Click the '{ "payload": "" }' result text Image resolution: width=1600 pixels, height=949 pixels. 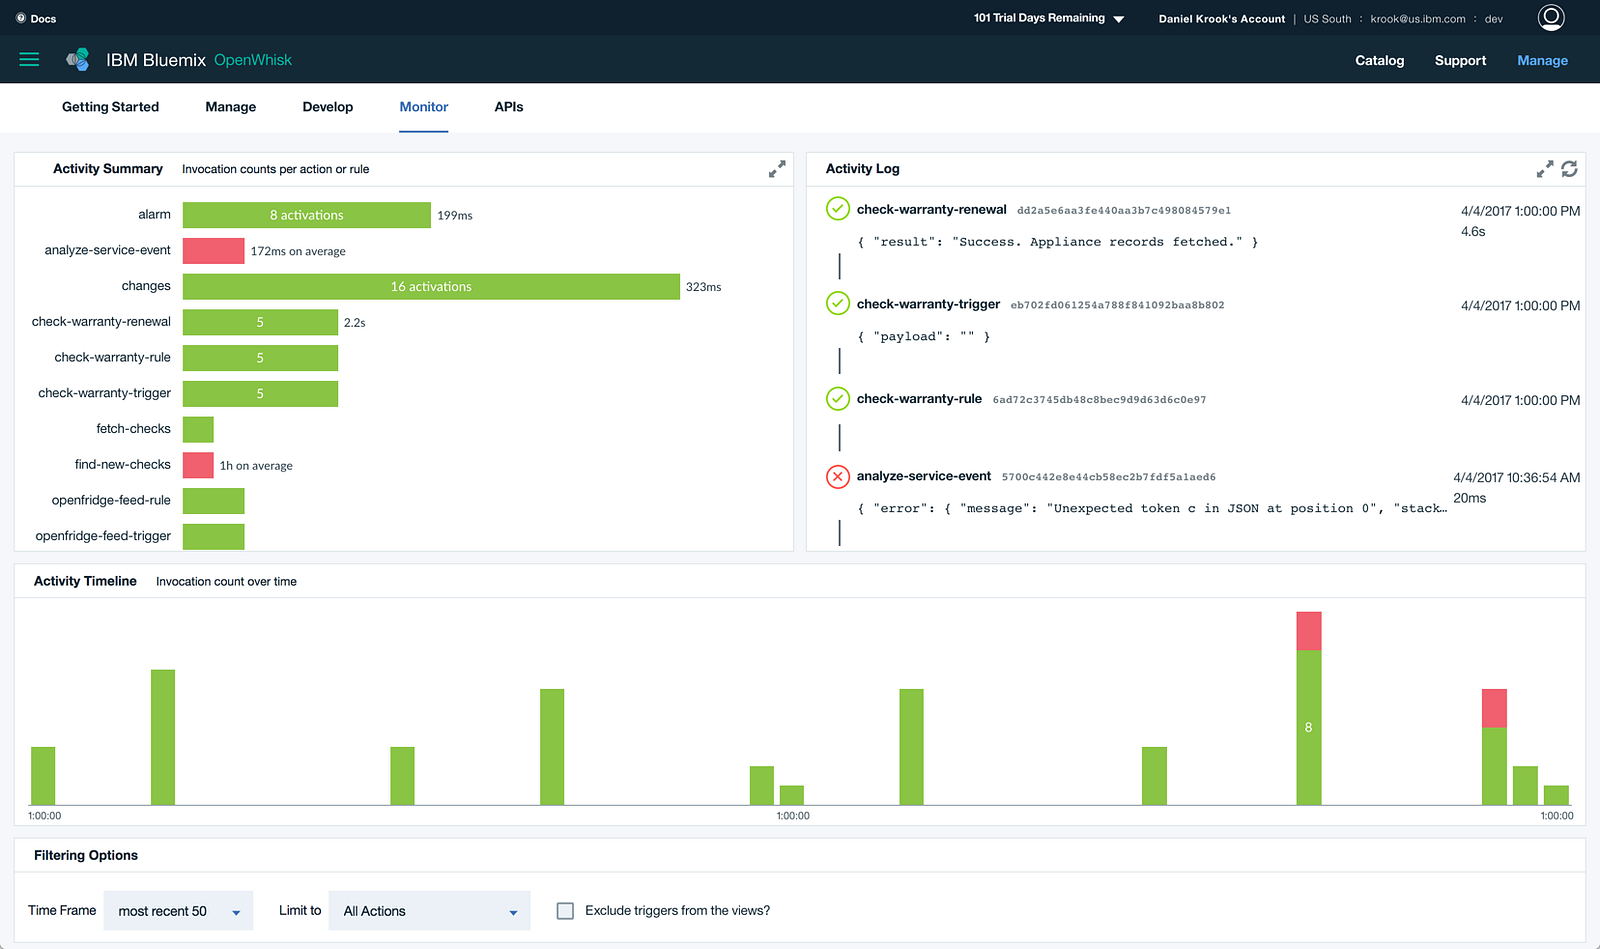pyautogui.click(x=924, y=337)
